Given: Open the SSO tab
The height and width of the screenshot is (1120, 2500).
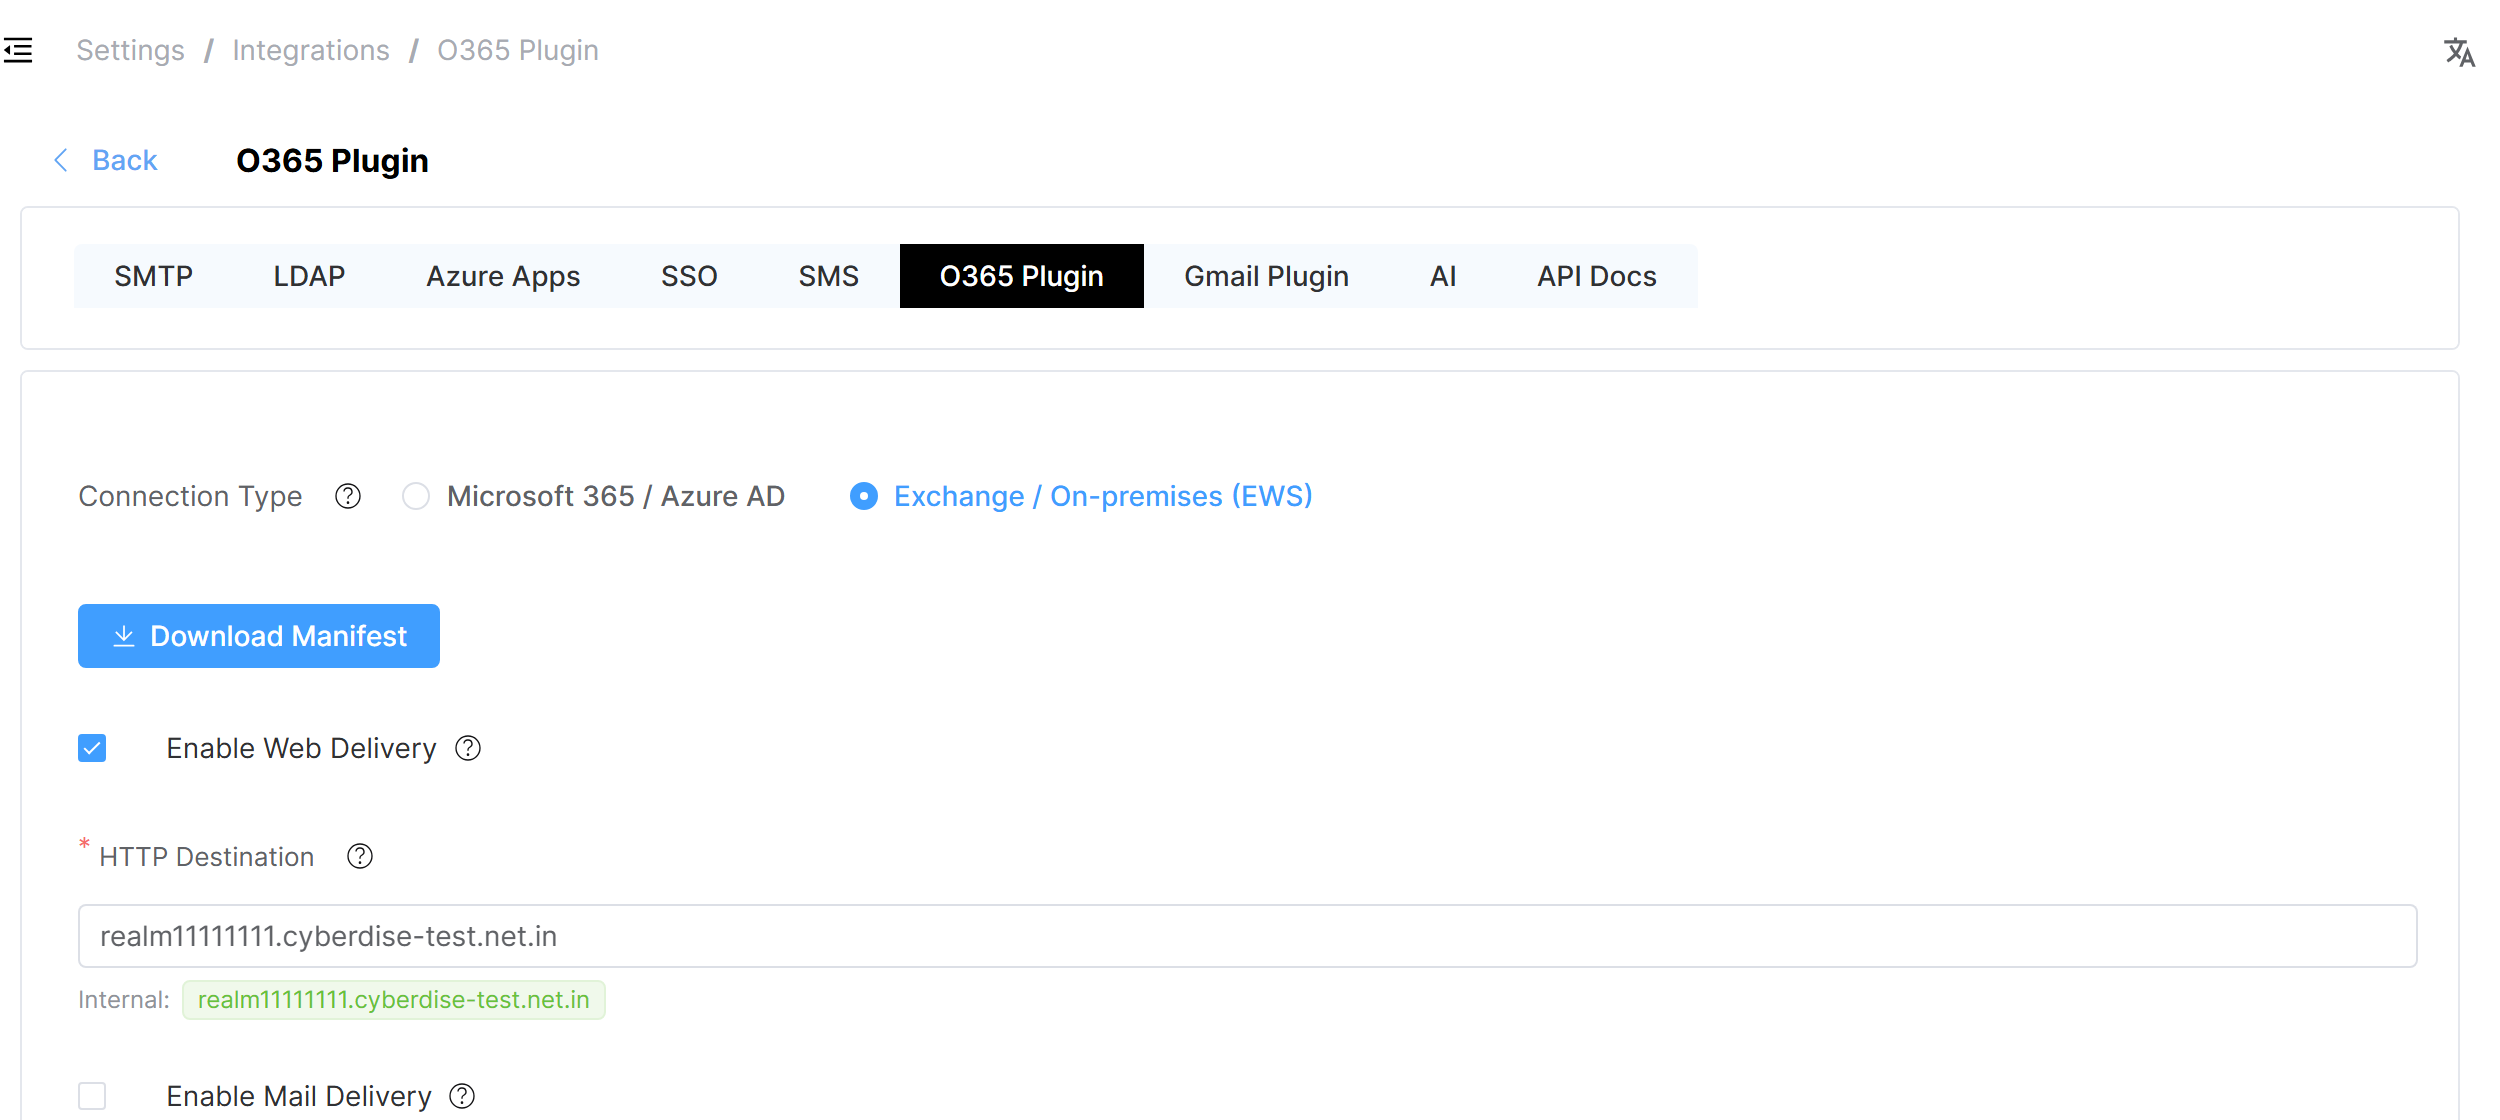Looking at the screenshot, I should coord(689,276).
